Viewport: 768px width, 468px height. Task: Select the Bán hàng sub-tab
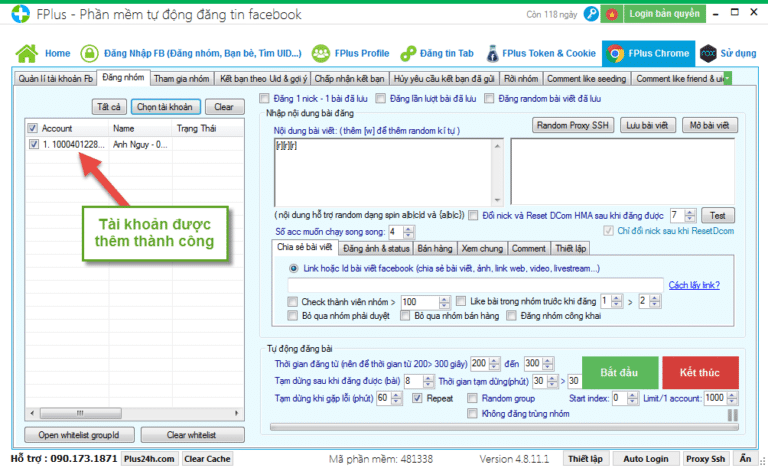tap(435, 248)
